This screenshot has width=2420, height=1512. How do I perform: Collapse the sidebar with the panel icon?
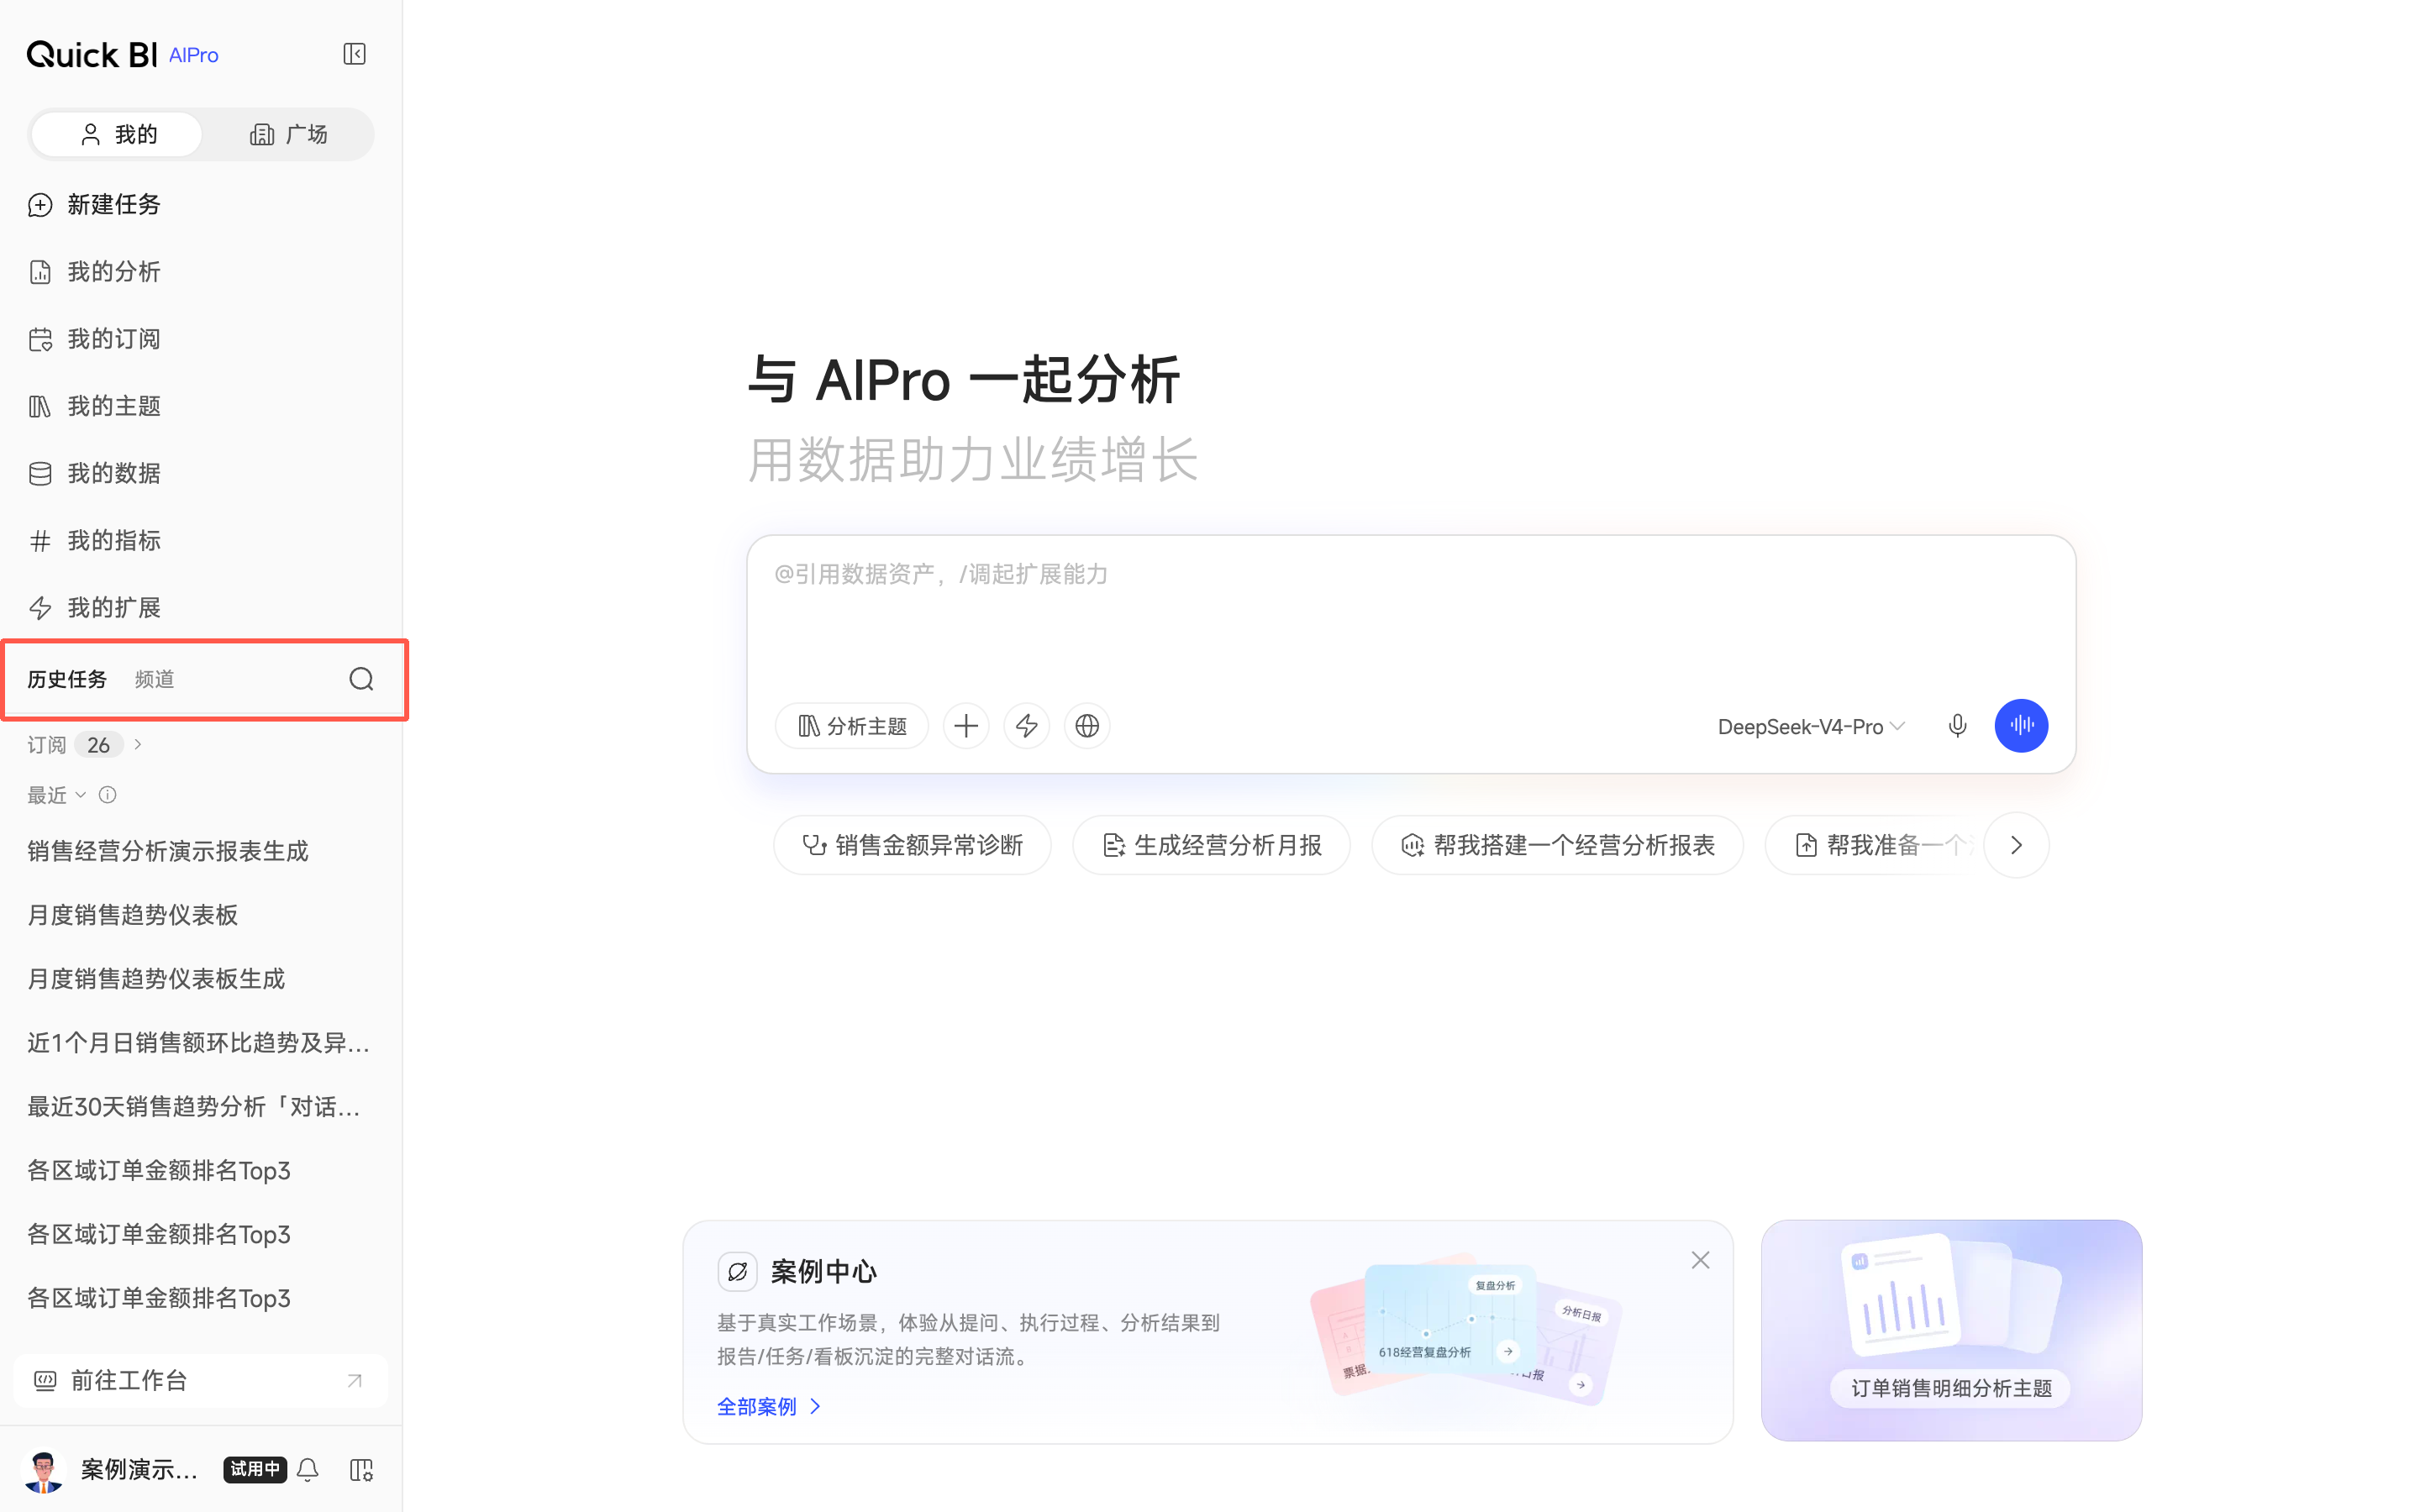click(x=354, y=54)
